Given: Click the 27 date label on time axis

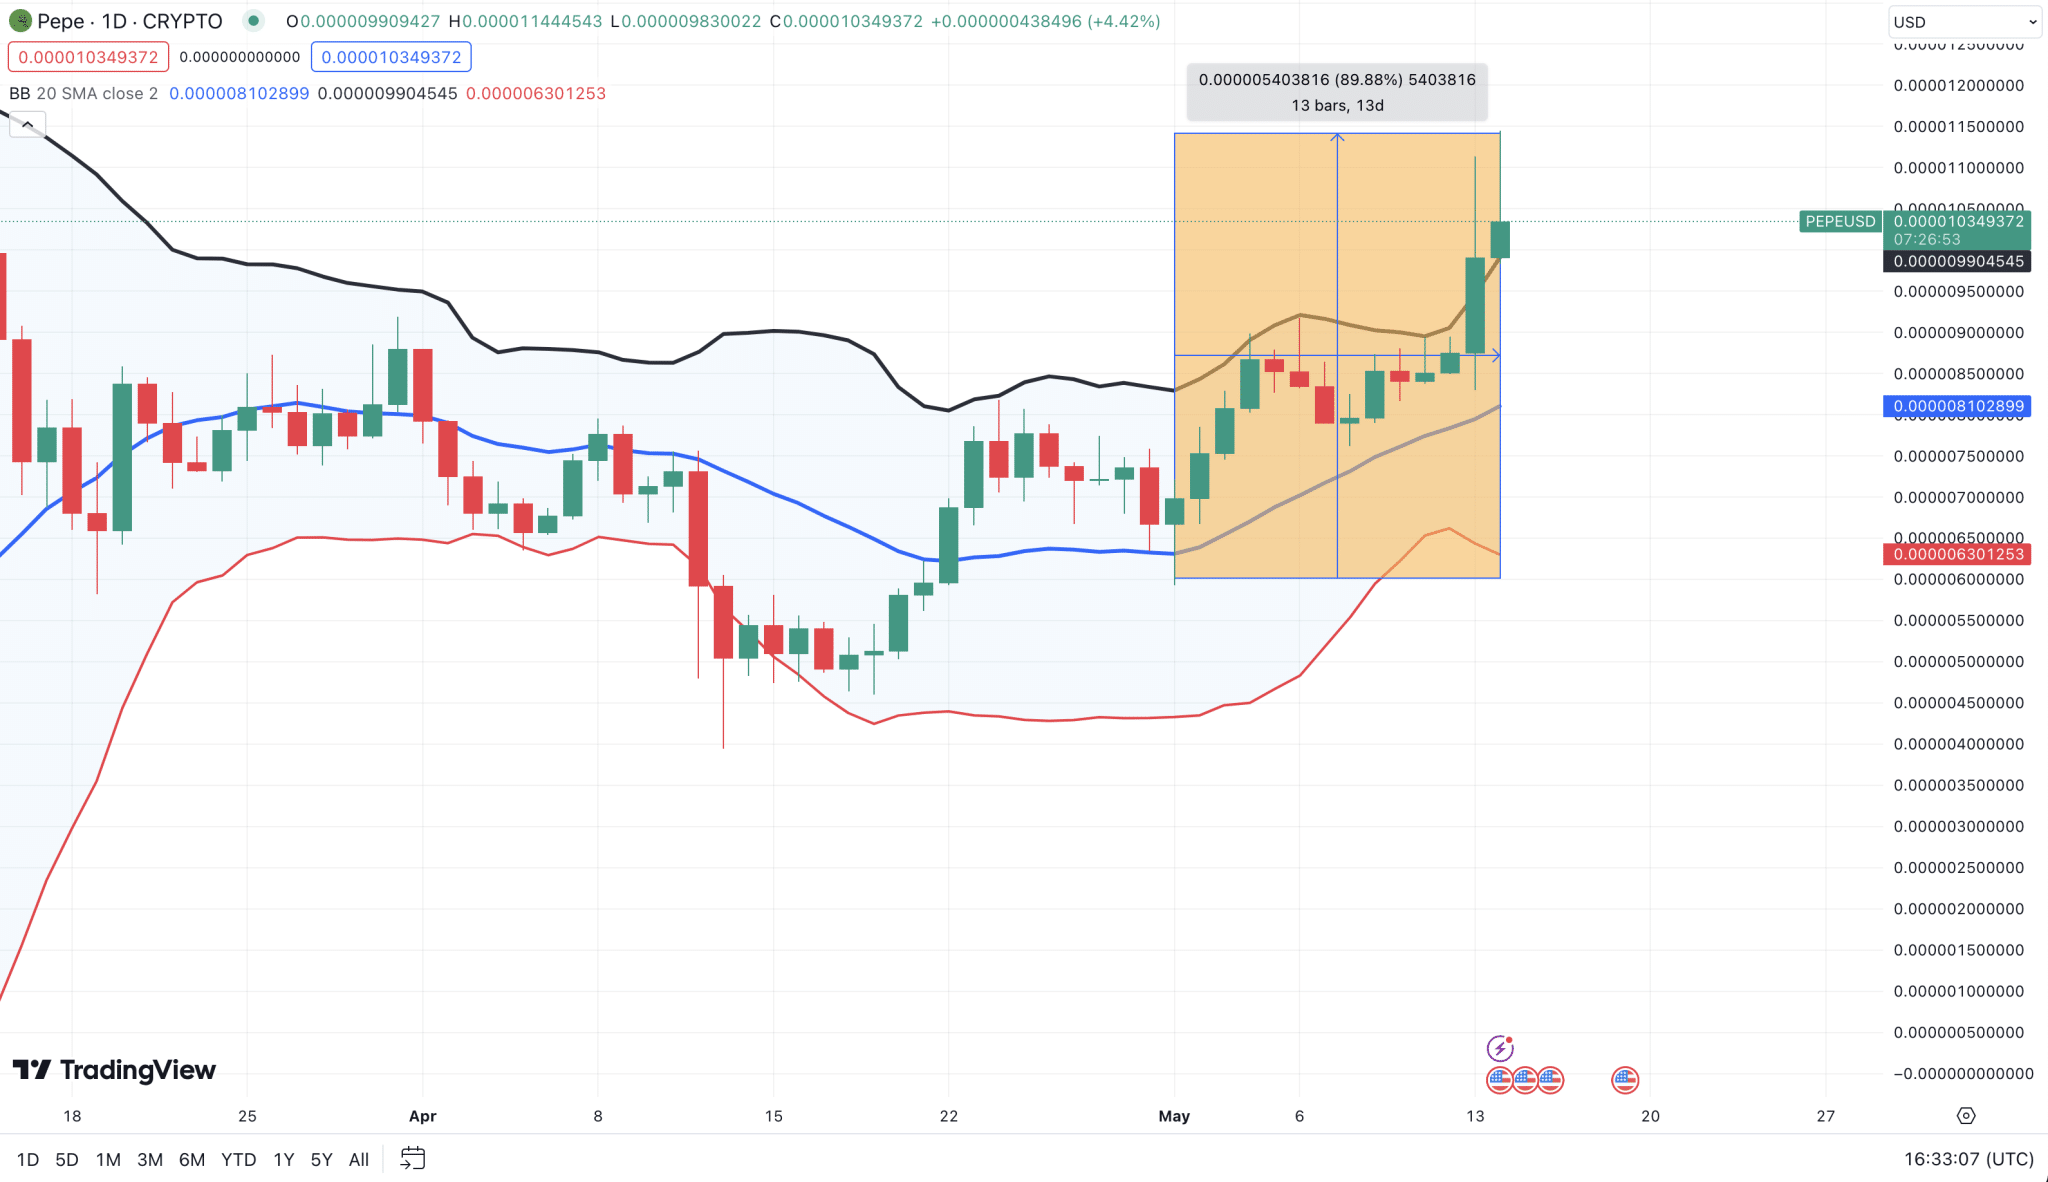Looking at the screenshot, I should tap(1826, 1116).
